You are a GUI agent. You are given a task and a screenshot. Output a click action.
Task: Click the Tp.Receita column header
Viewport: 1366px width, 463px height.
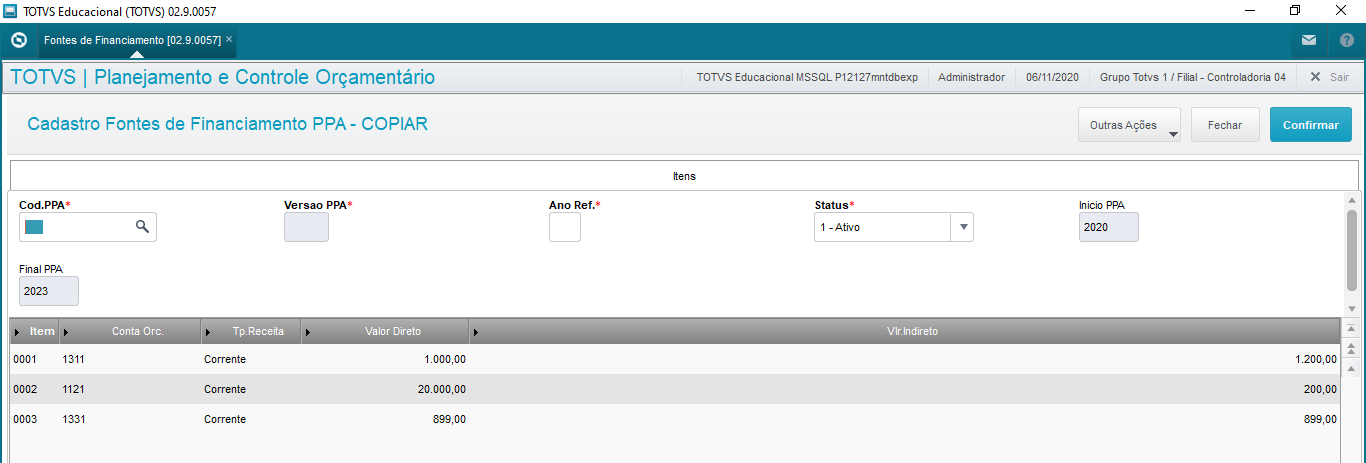click(x=251, y=331)
